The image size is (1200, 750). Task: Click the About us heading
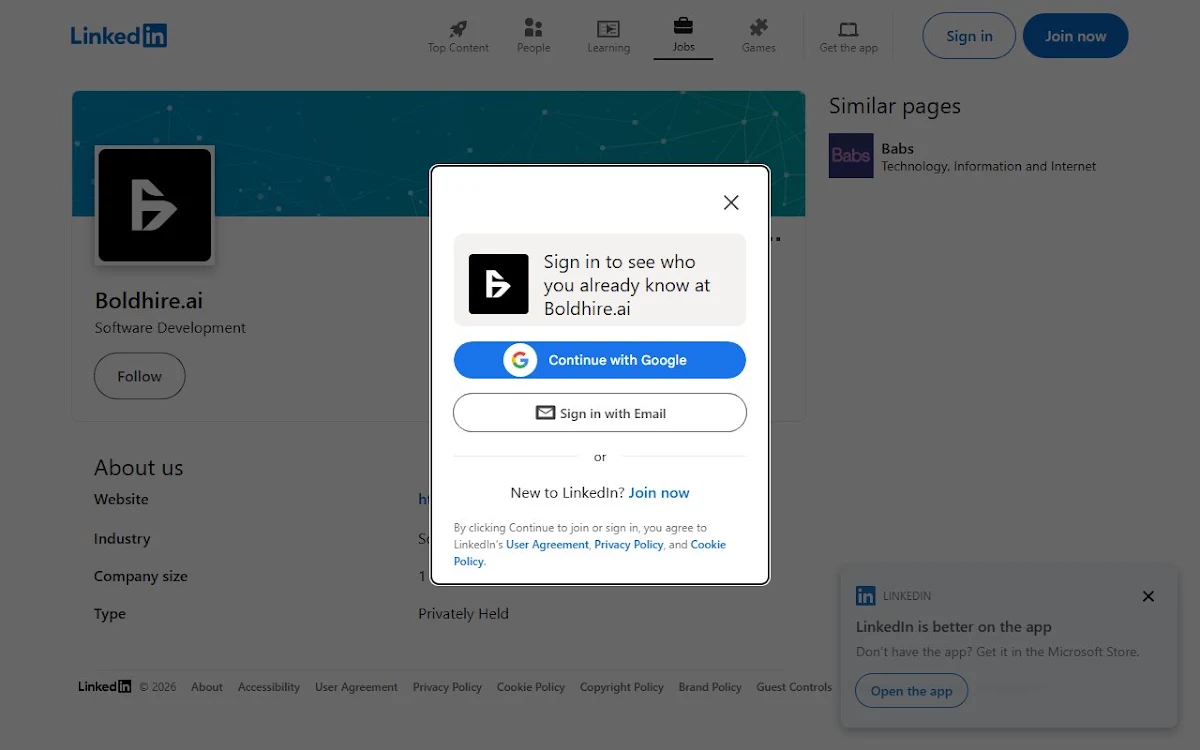tap(139, 468)
